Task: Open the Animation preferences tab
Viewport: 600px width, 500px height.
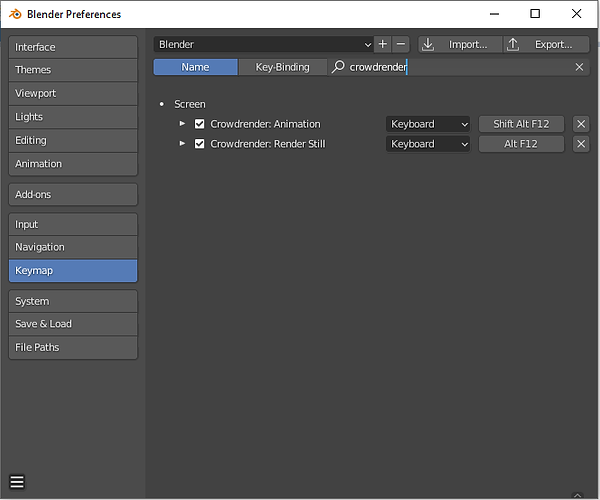Action: pyautogui.click(x=73, y=164)
